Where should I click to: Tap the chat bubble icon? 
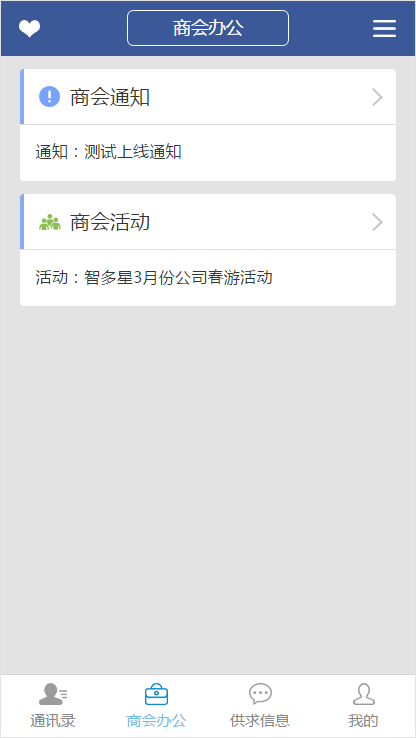260,694
